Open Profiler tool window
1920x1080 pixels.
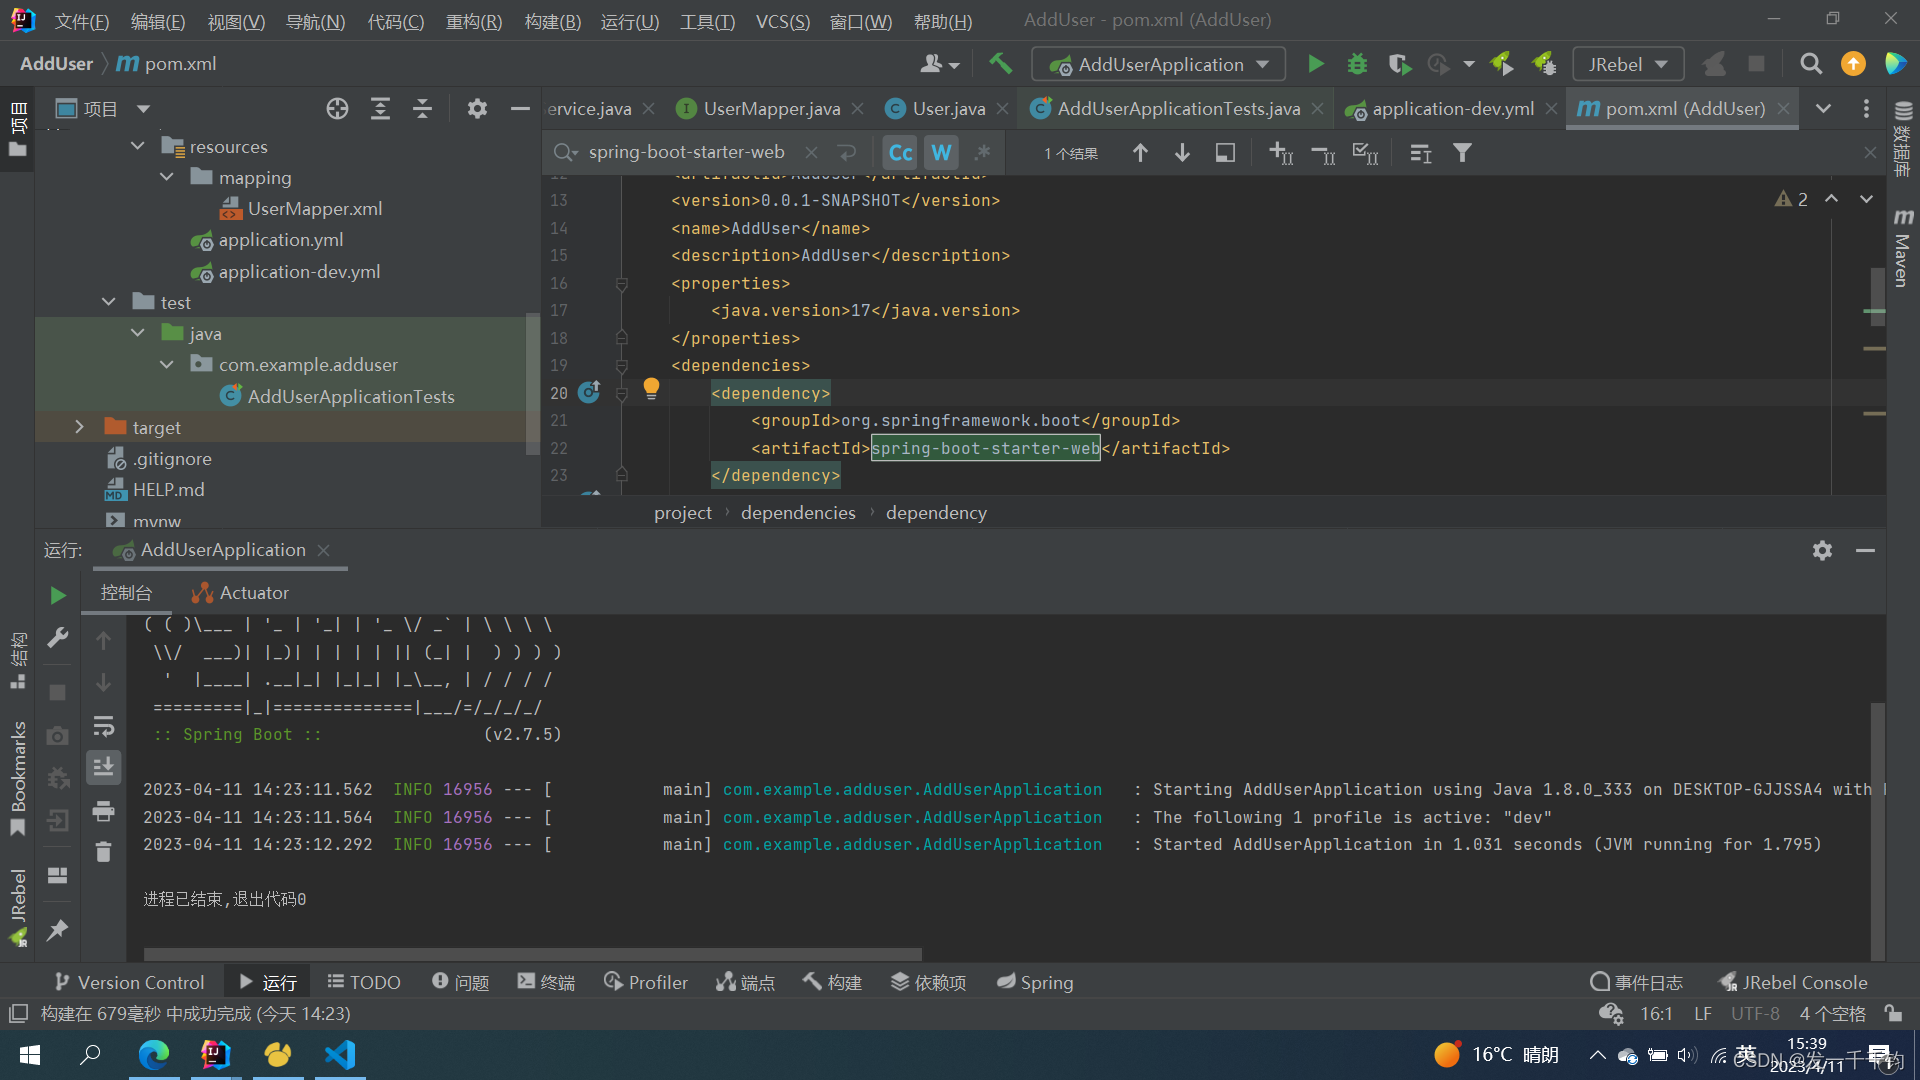click(646, 983)
